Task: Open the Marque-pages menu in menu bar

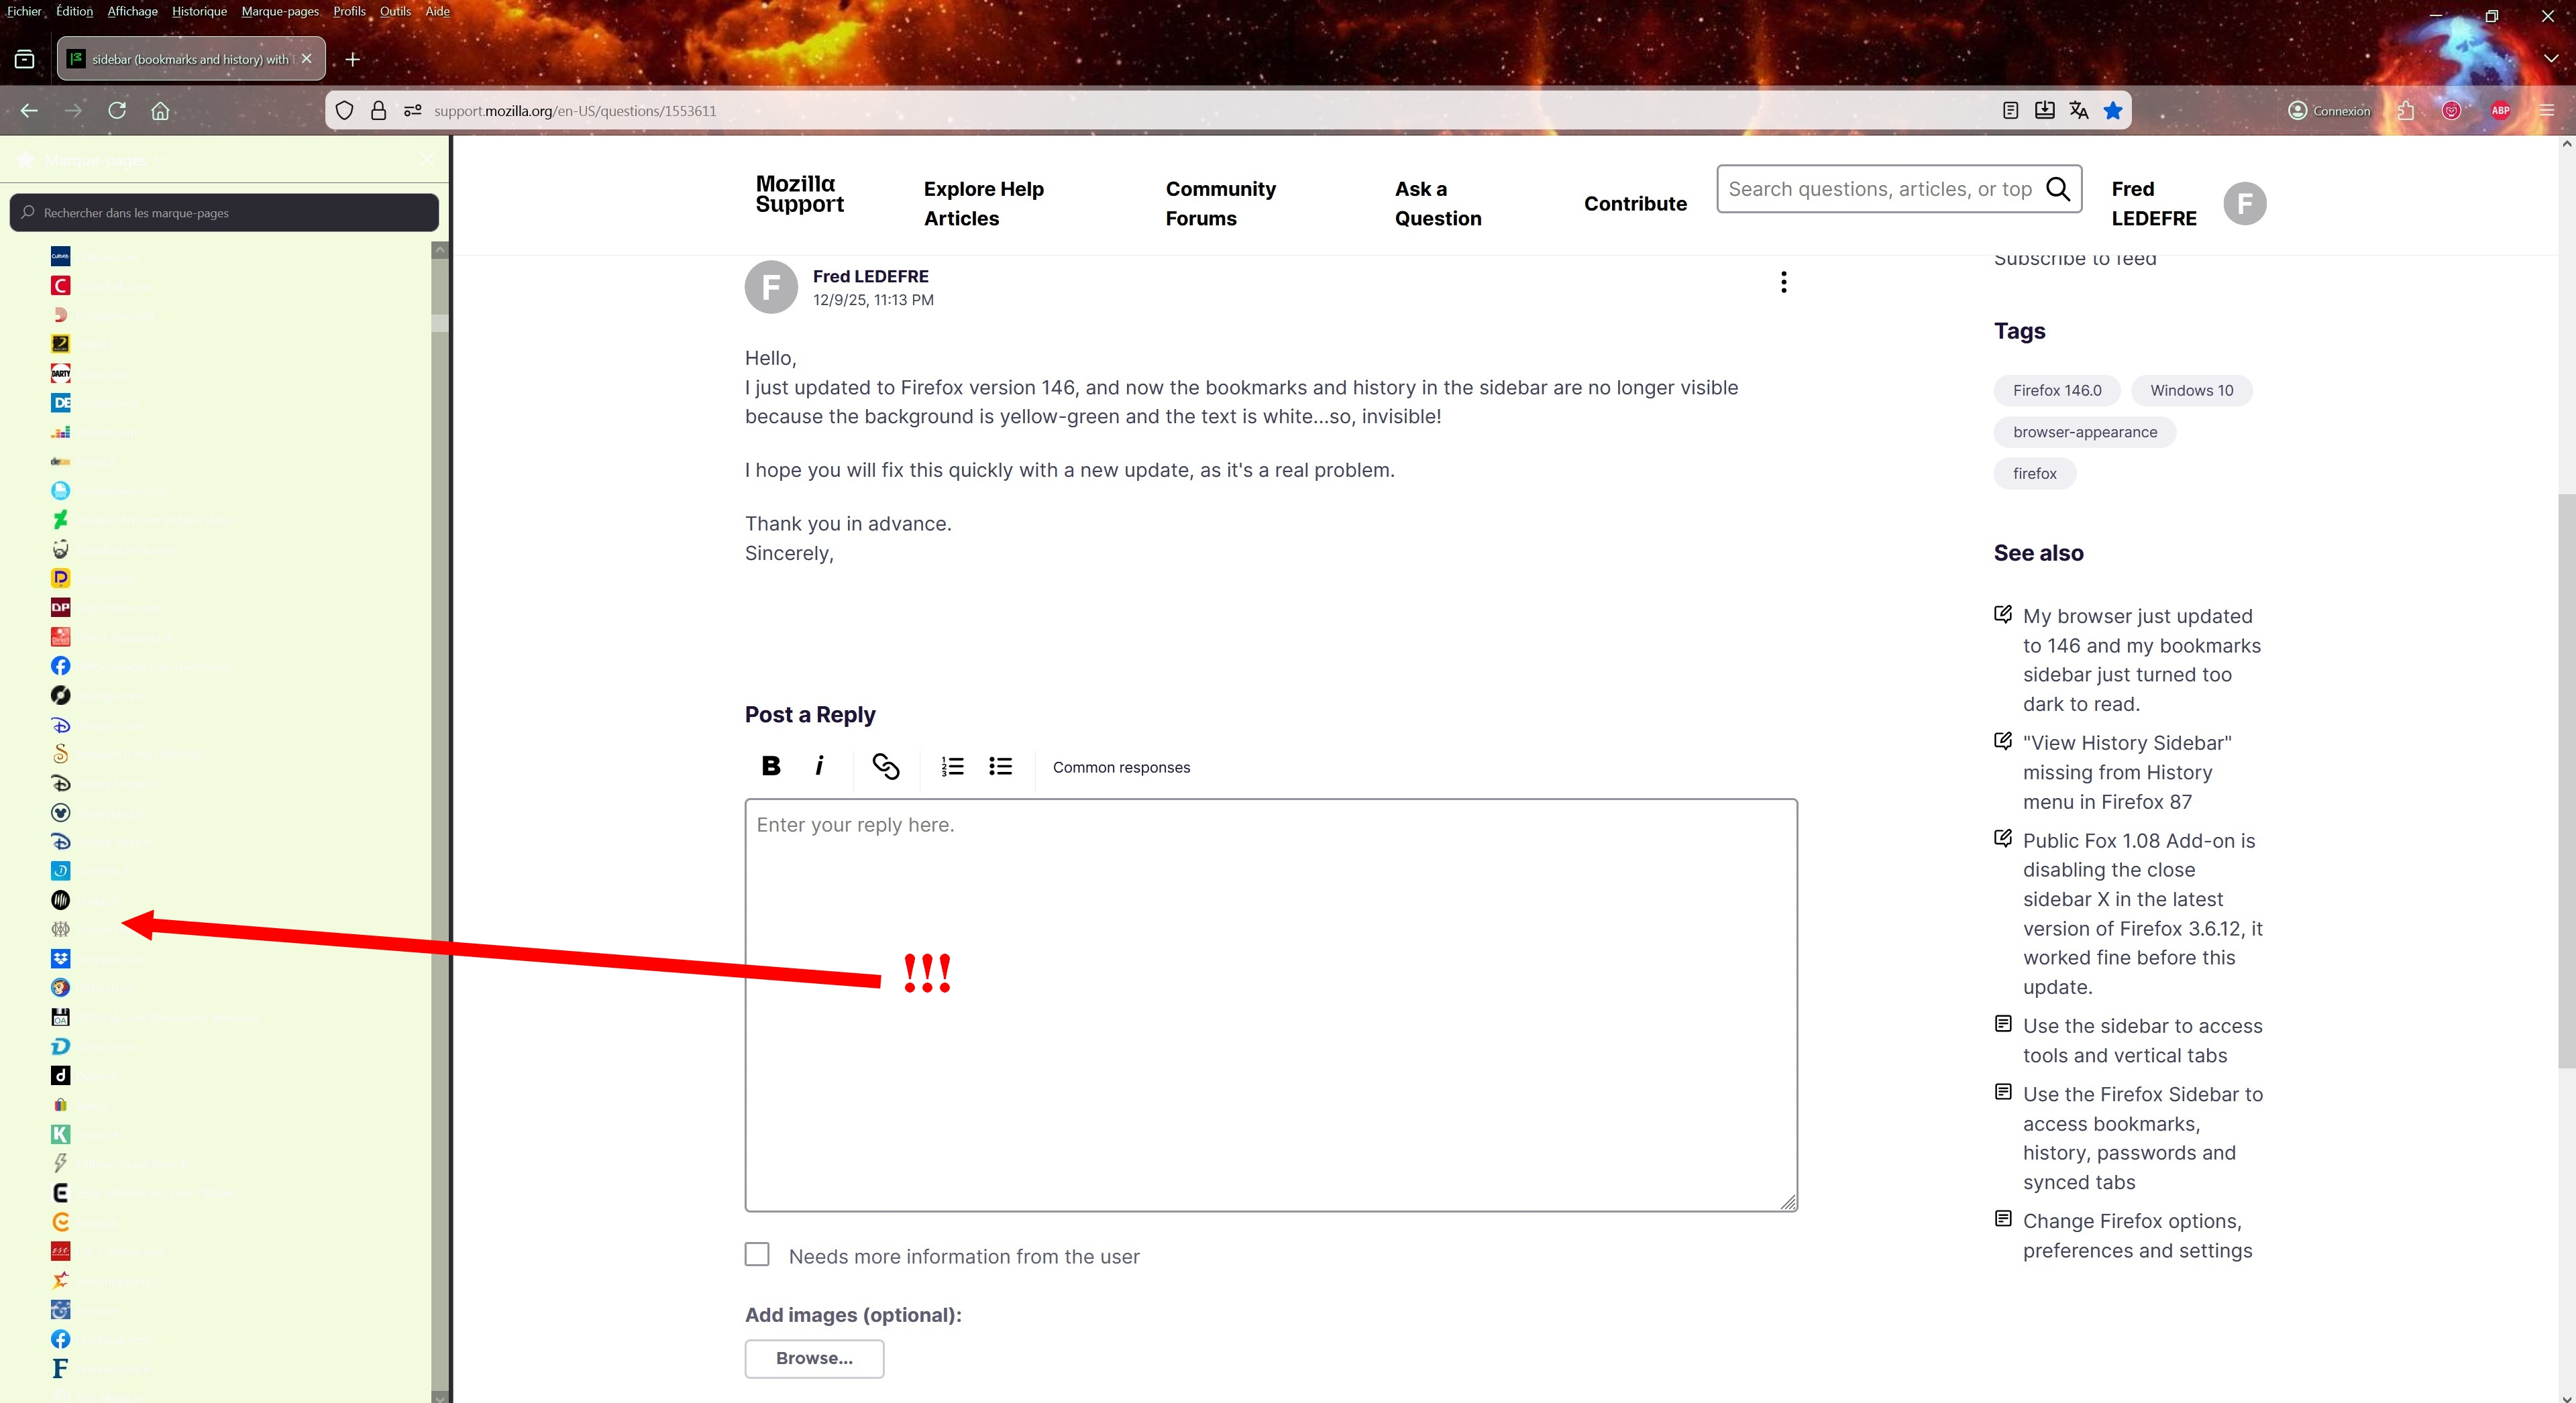Action: 280,11
